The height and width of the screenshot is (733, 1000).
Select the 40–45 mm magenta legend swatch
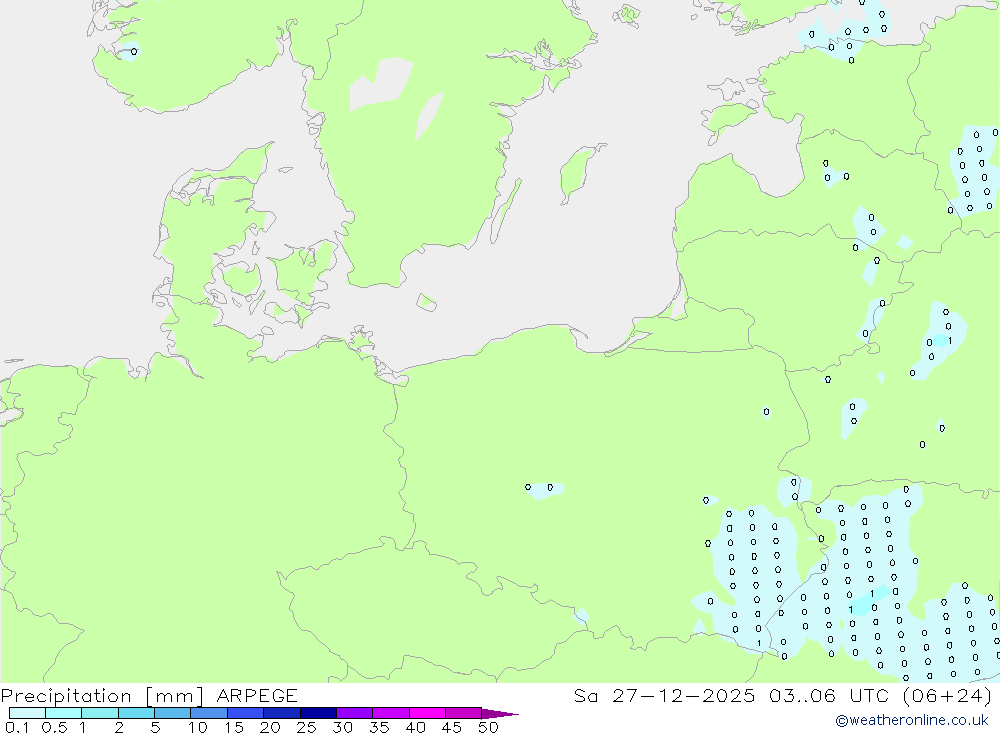[427, 713]
